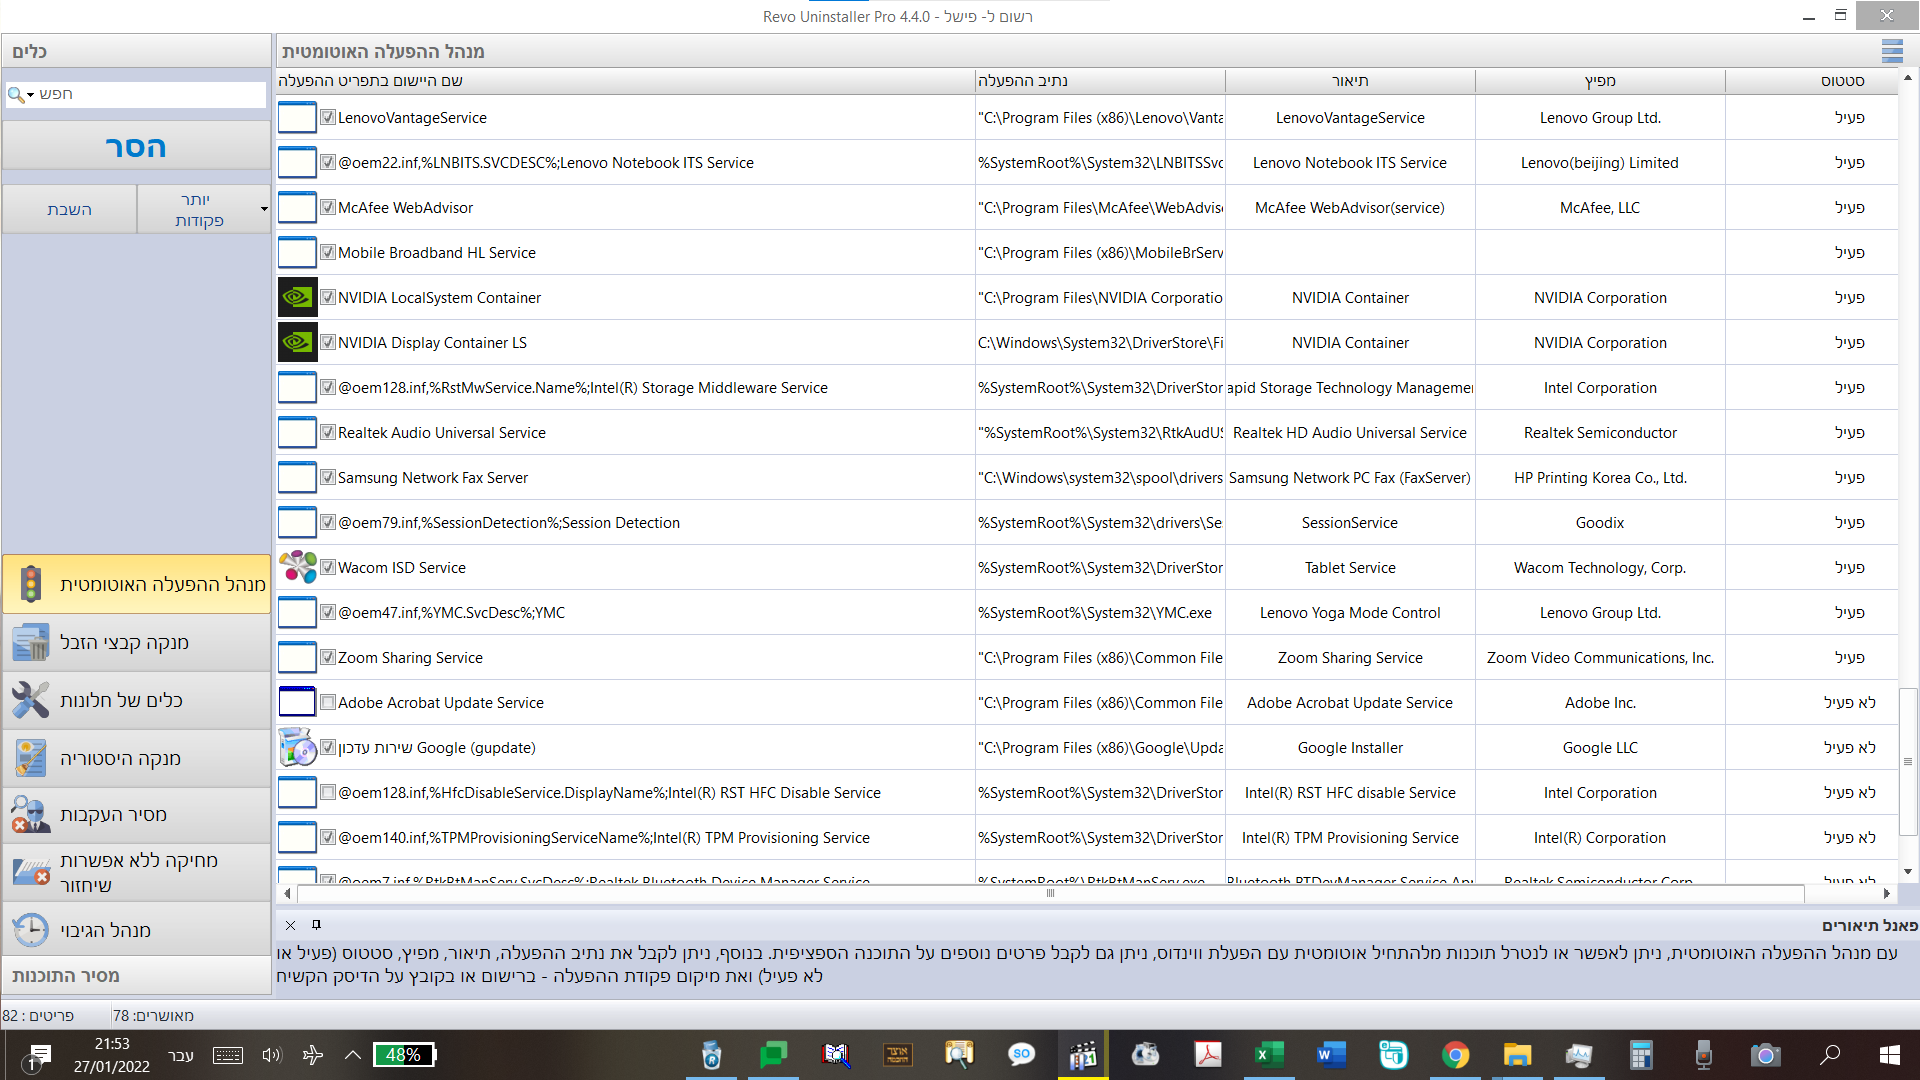1920x1080 pixels.
Task: Click the Wacom ISD Service icon
Action: [x=297, y=567]
